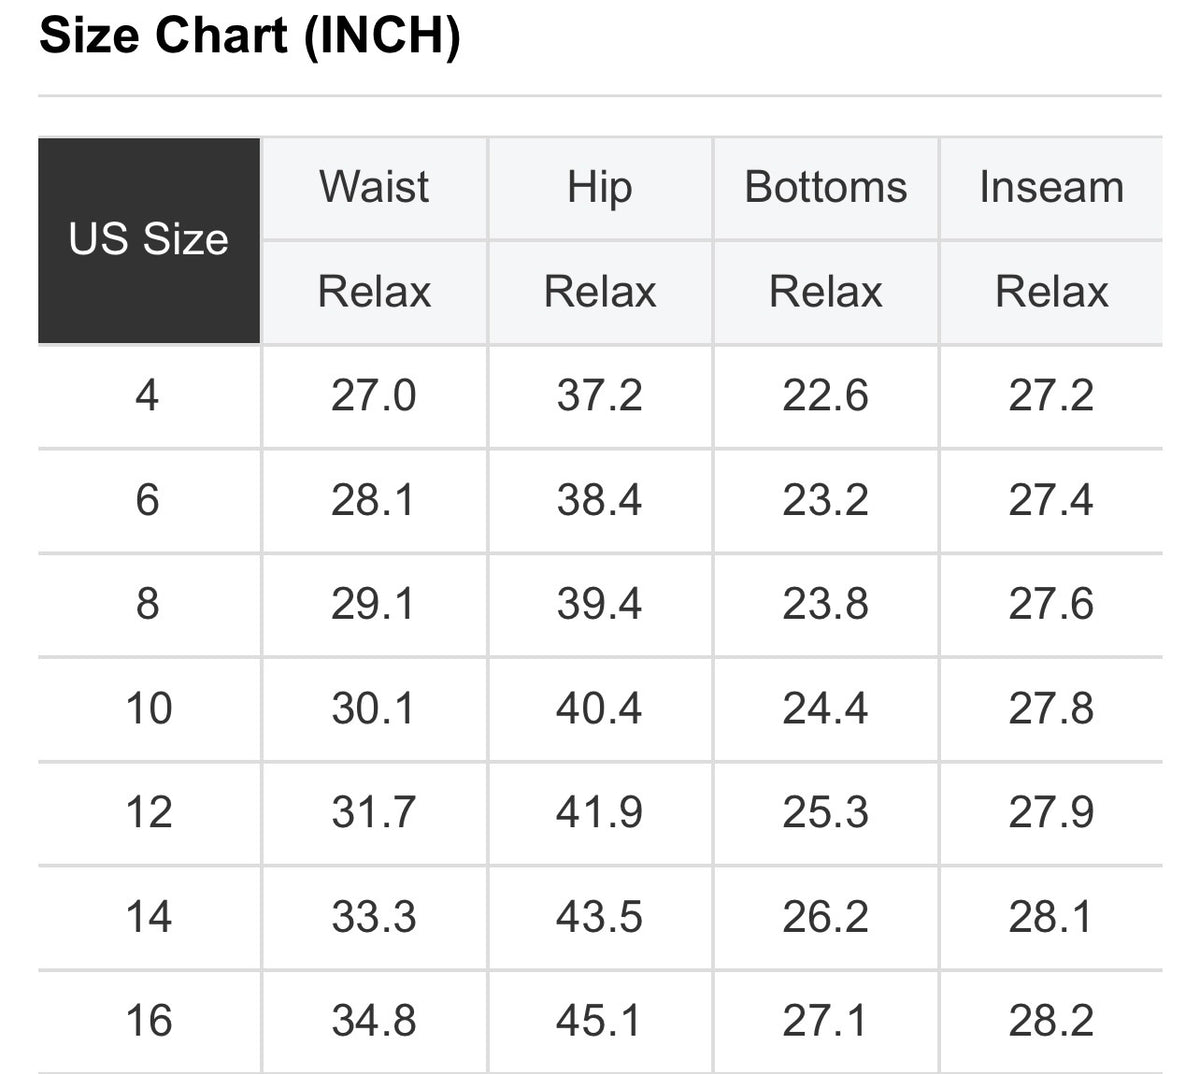Select the size 12 row label
This screenshot has width=1200, height=1074.
(x=149, y=812)
